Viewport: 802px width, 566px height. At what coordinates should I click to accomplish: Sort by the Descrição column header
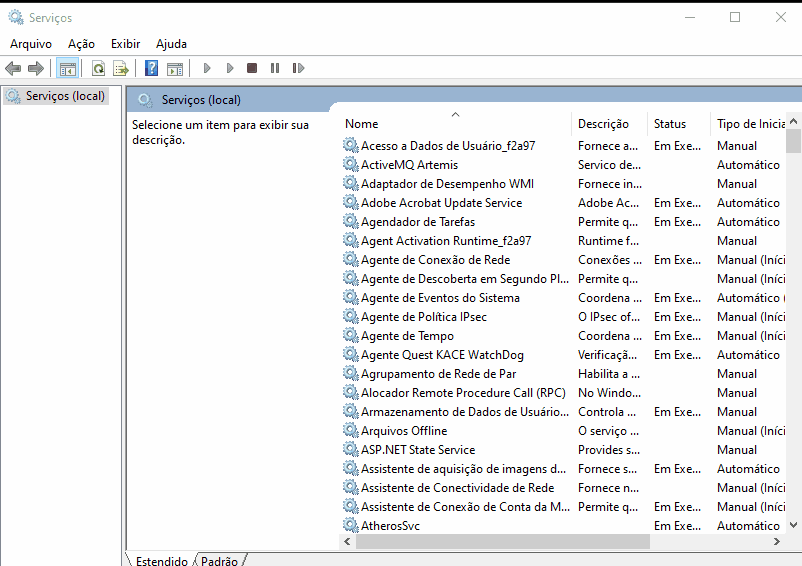609,124
